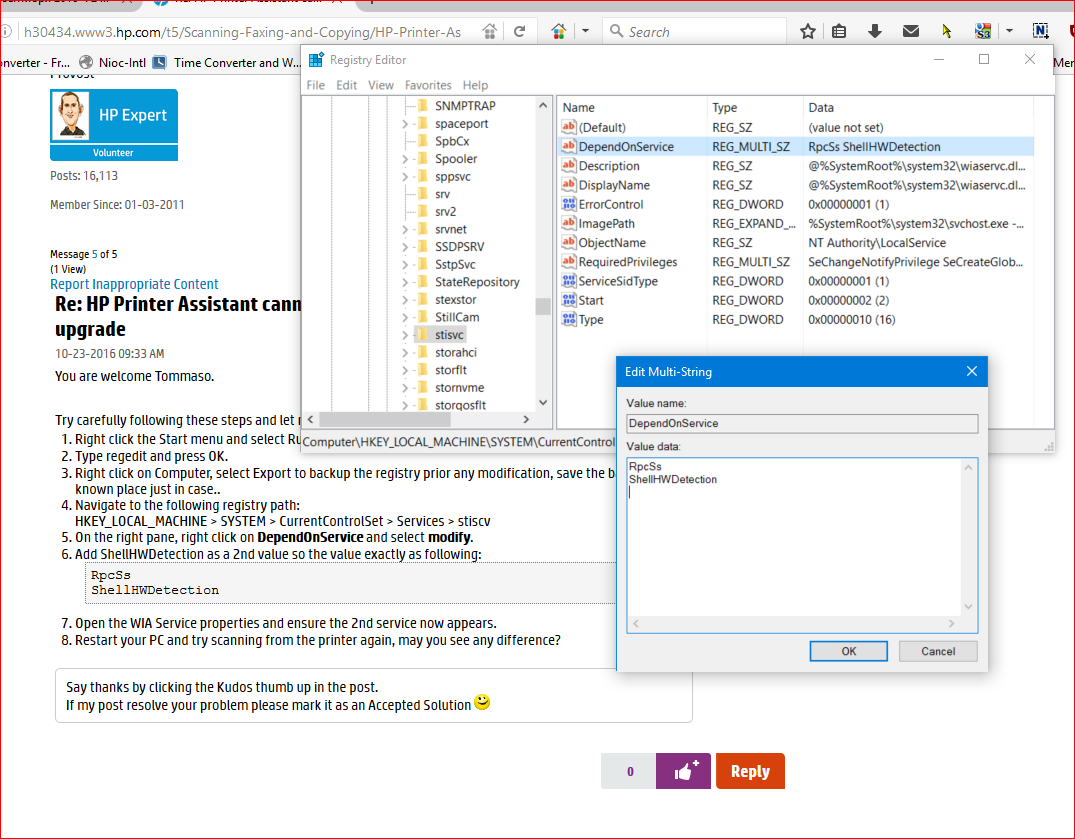Open the Help menu in Registry Editor
Image resolution: width=1075 pixels, height=839 pixels.
pos(475,85)
